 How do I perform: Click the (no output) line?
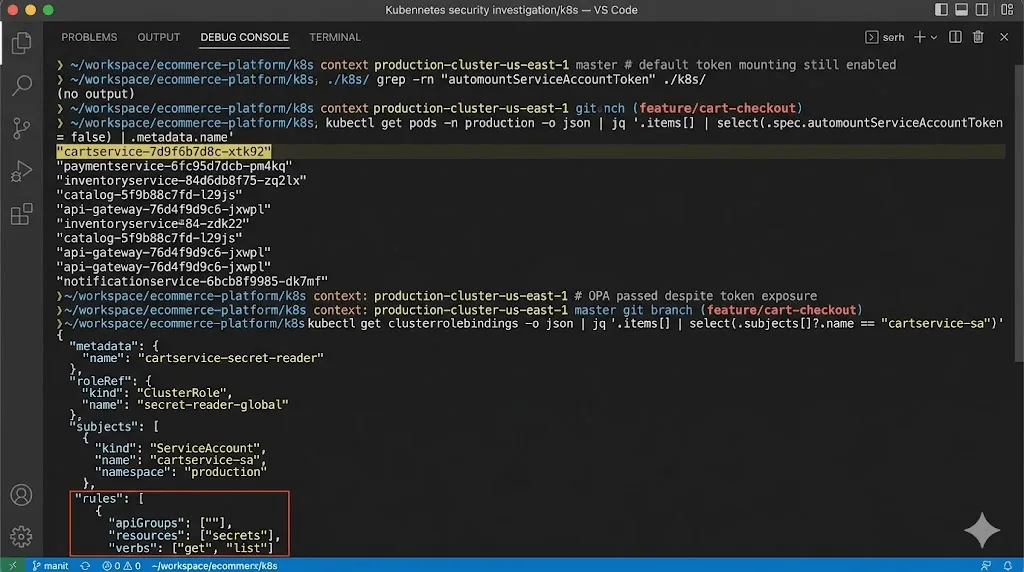click(x=95, y=94)
